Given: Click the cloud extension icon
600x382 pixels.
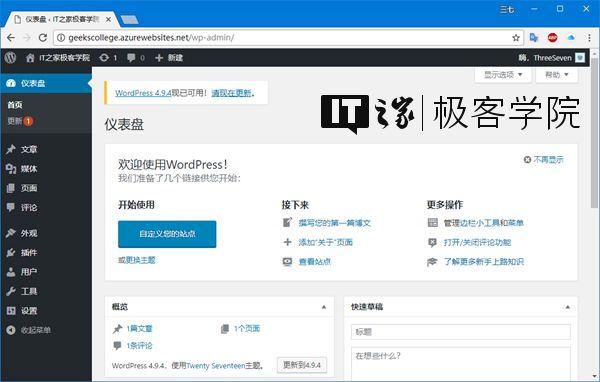Looking at the screenshot, I should (571, 38).
